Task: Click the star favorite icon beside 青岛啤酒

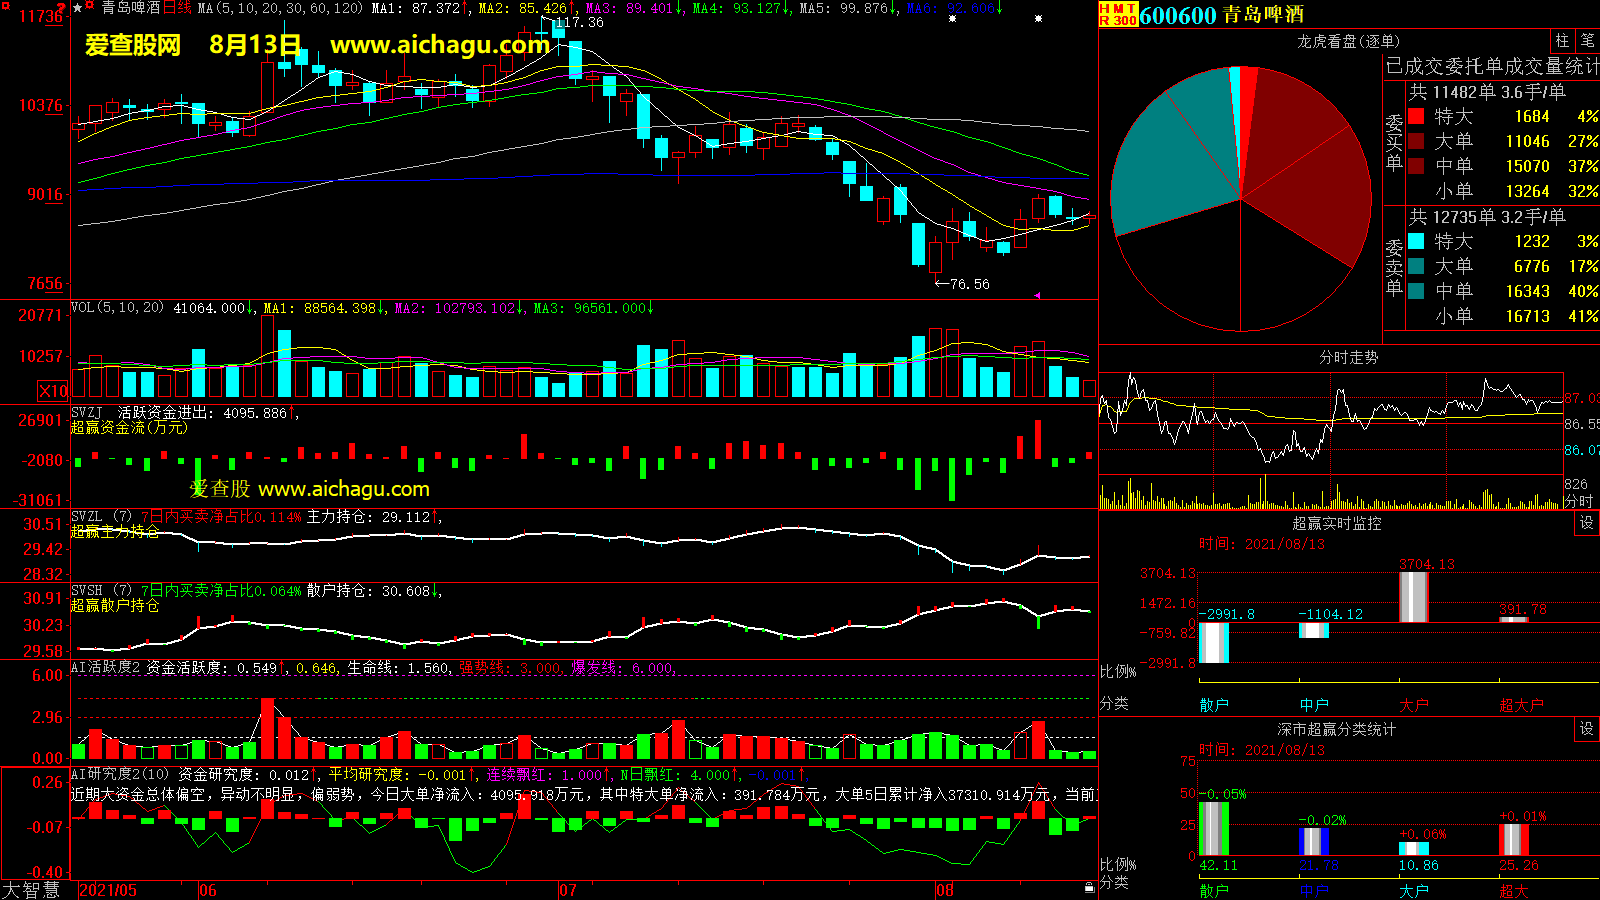Action: coord(78,8)
